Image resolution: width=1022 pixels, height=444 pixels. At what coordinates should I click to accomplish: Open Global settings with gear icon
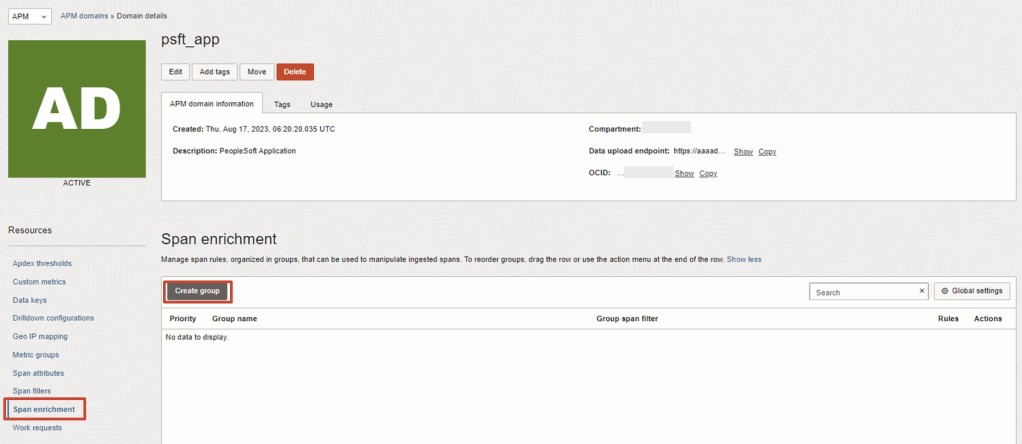pyautogui.click(x=972, y=291)
